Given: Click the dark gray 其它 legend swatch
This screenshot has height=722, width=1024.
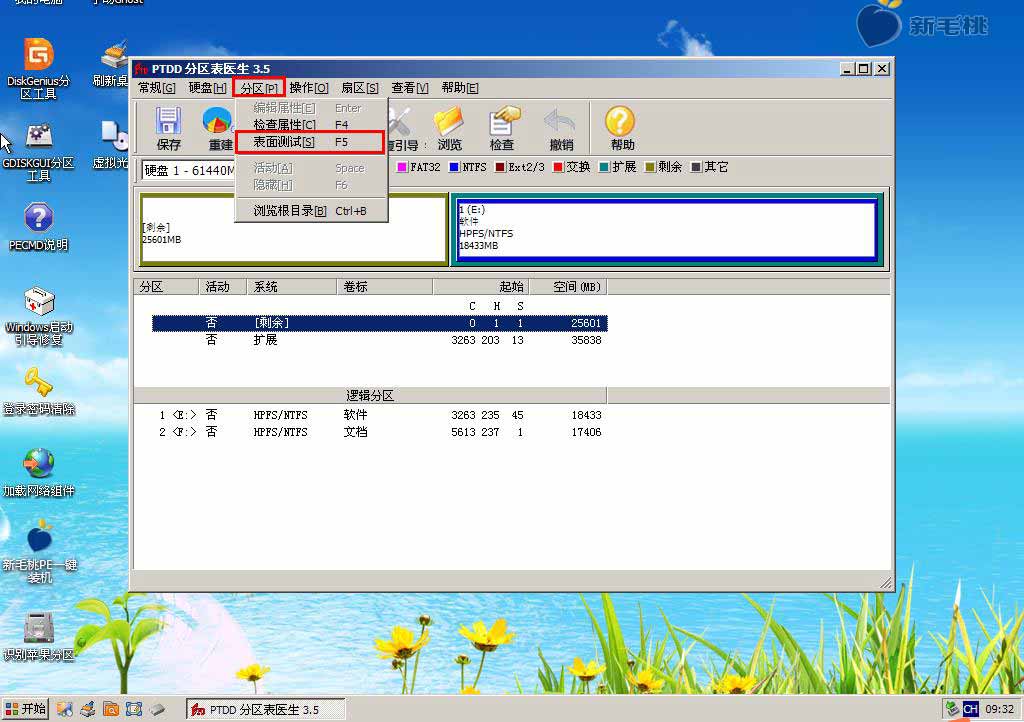Looking at the screenshot, I should pyautogui.click(x=696, y=167).
